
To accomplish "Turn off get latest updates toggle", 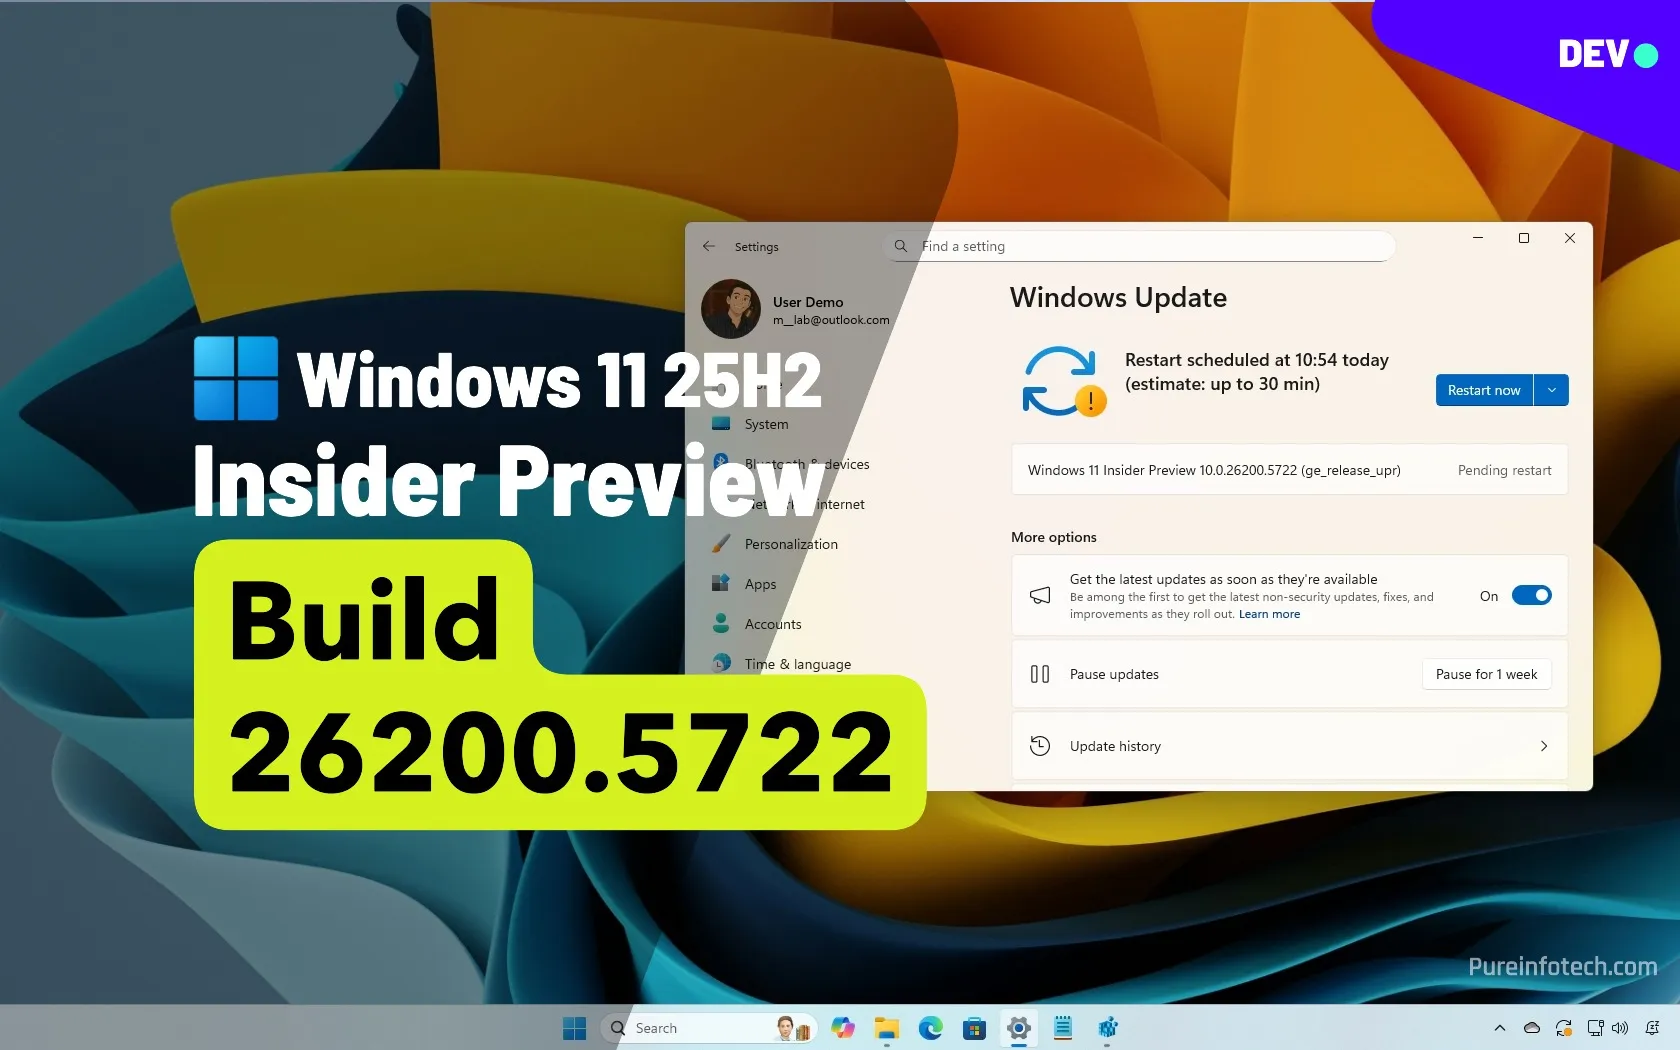I will (1531, 596).
